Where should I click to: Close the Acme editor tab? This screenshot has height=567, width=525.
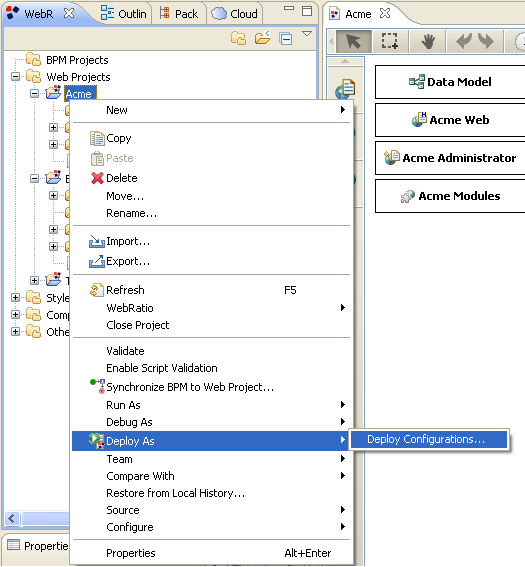pos(385,13)
